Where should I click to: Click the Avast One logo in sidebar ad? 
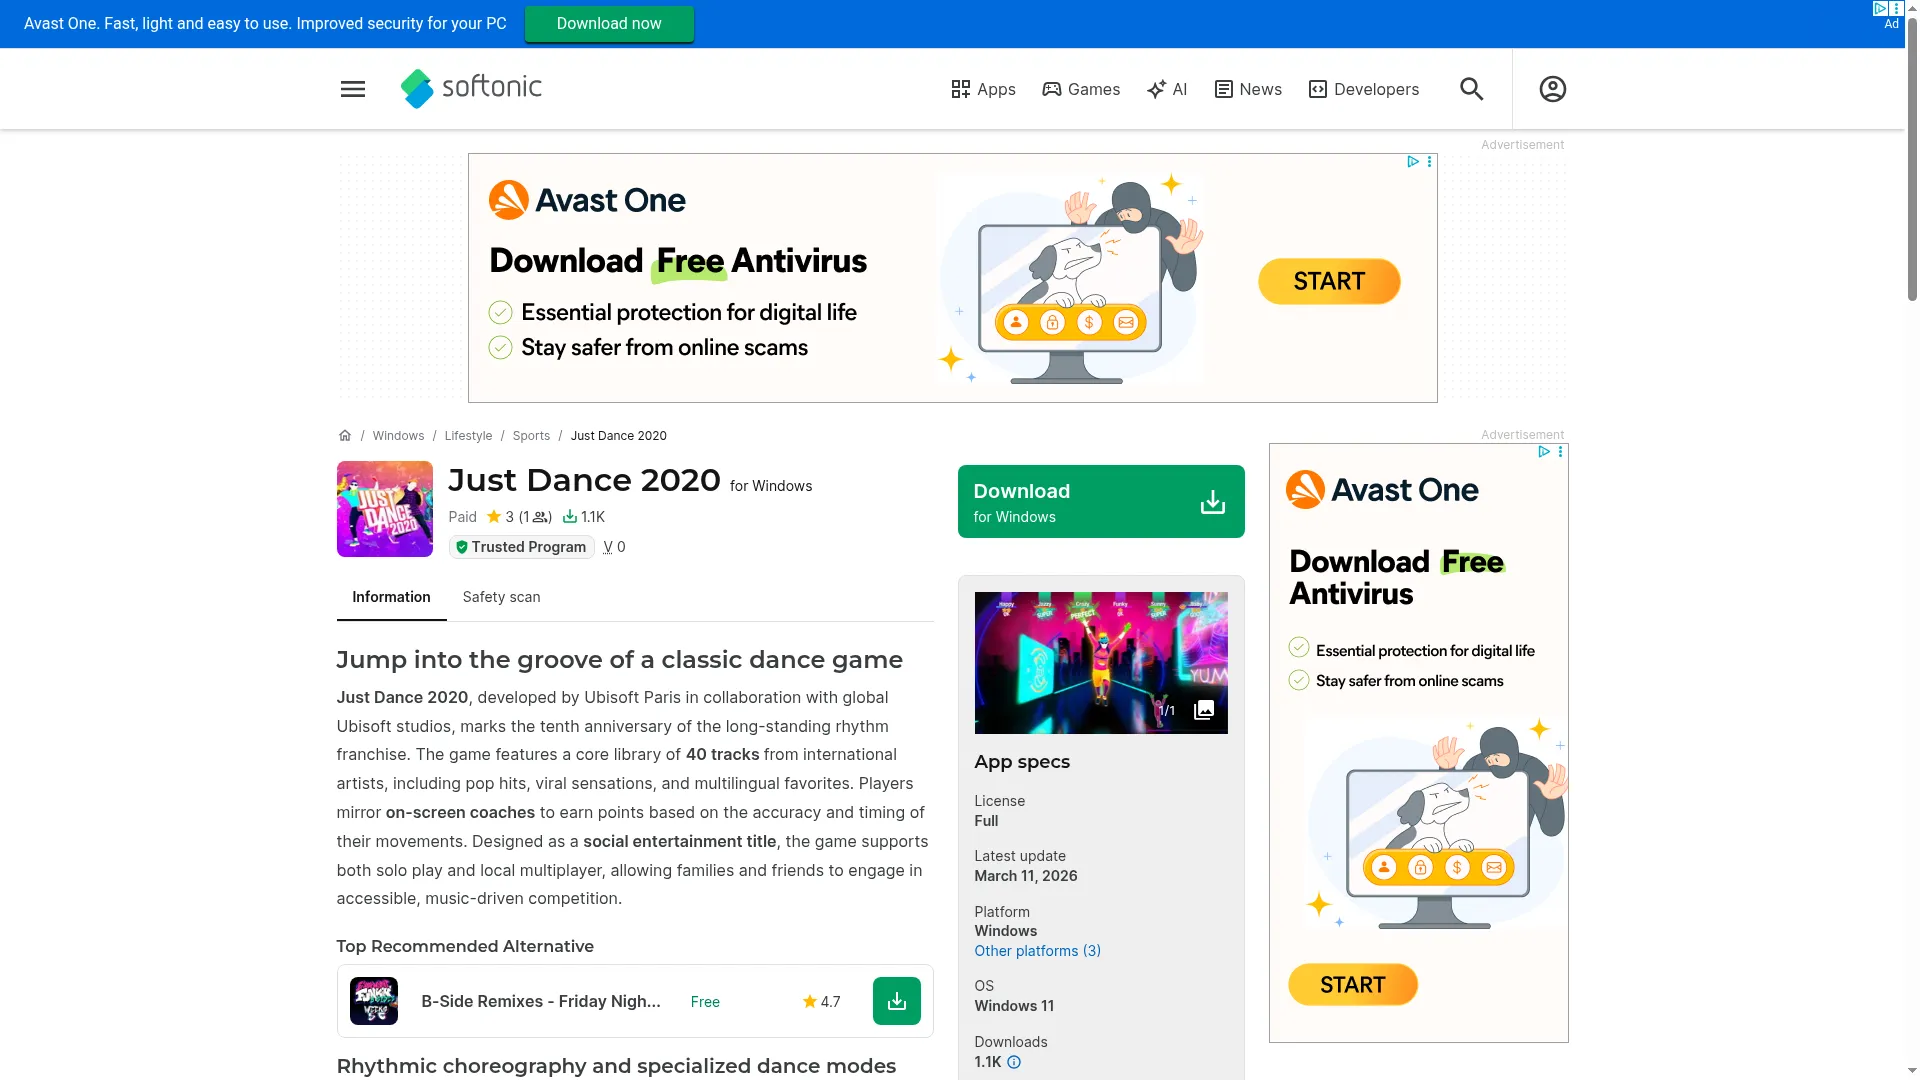click(1382, 490)
